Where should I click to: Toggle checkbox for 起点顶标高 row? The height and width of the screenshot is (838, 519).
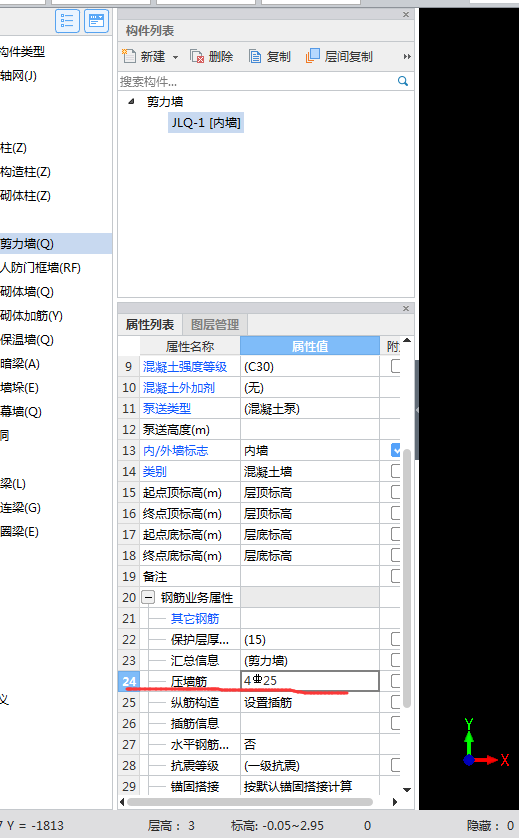pyautogui.click(x=396, y=492)
